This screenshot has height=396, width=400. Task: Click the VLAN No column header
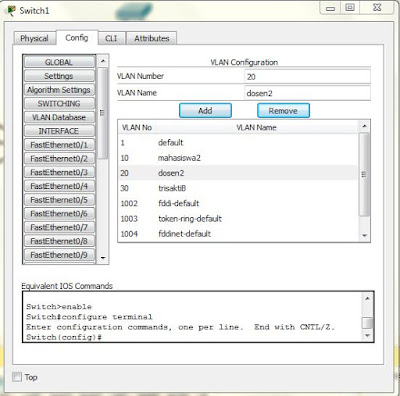(x=137, y=127)
